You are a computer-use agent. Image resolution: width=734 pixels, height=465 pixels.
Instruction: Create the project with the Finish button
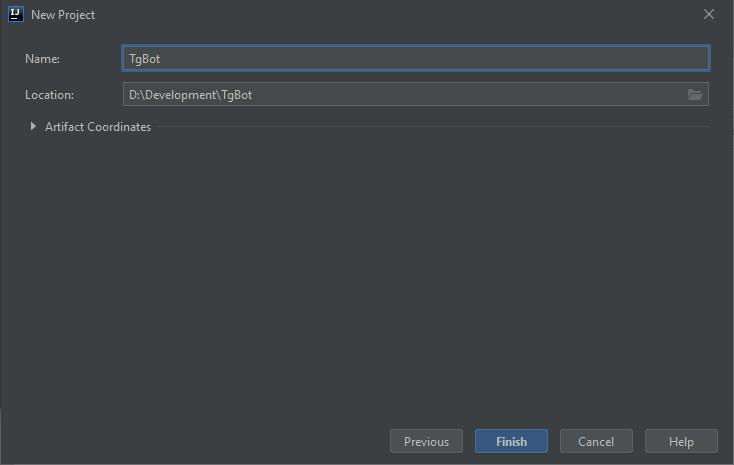pyautogui.click(x=511, y=441)
